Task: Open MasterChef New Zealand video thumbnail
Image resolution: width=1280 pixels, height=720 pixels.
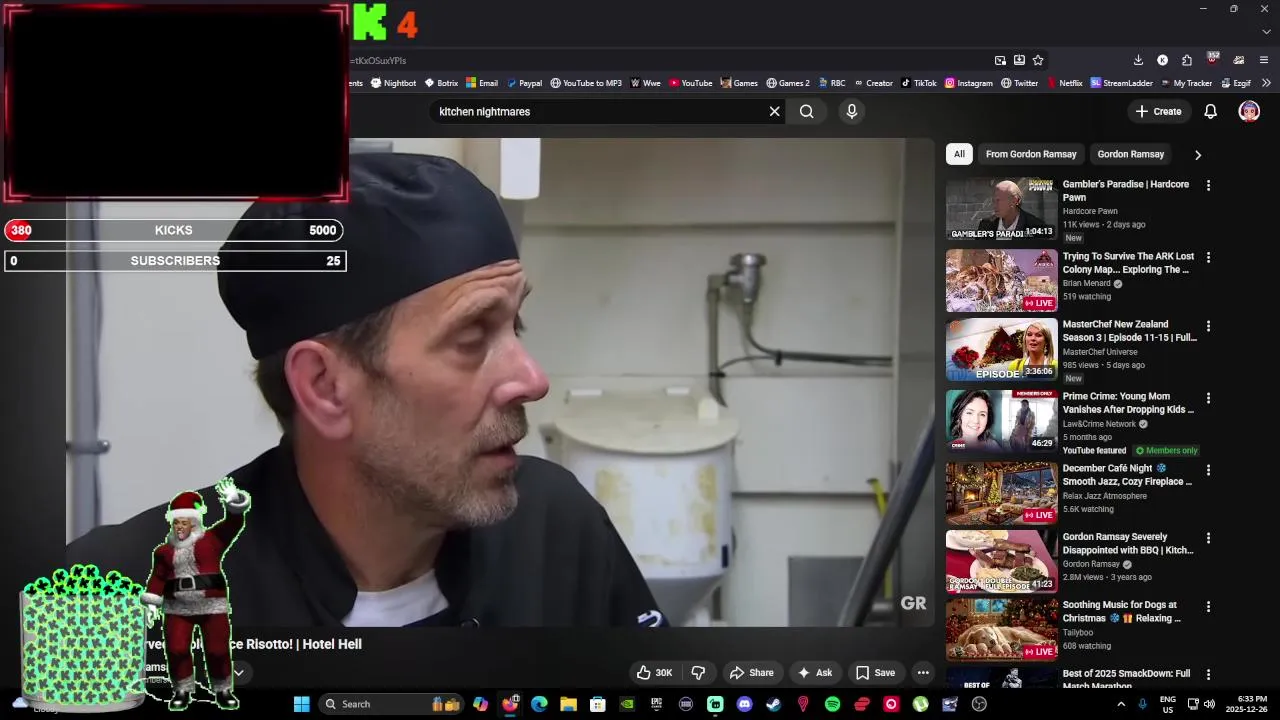Action: (1001, 349)
